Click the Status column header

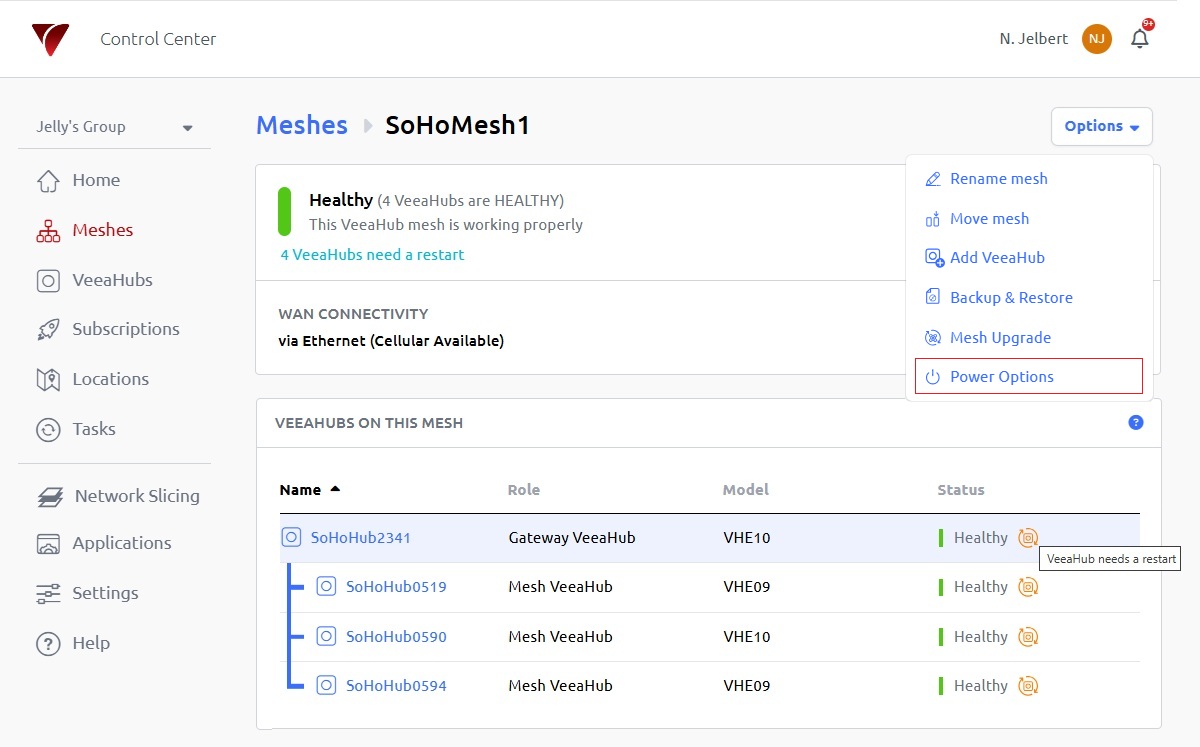(x=961, y=490)
